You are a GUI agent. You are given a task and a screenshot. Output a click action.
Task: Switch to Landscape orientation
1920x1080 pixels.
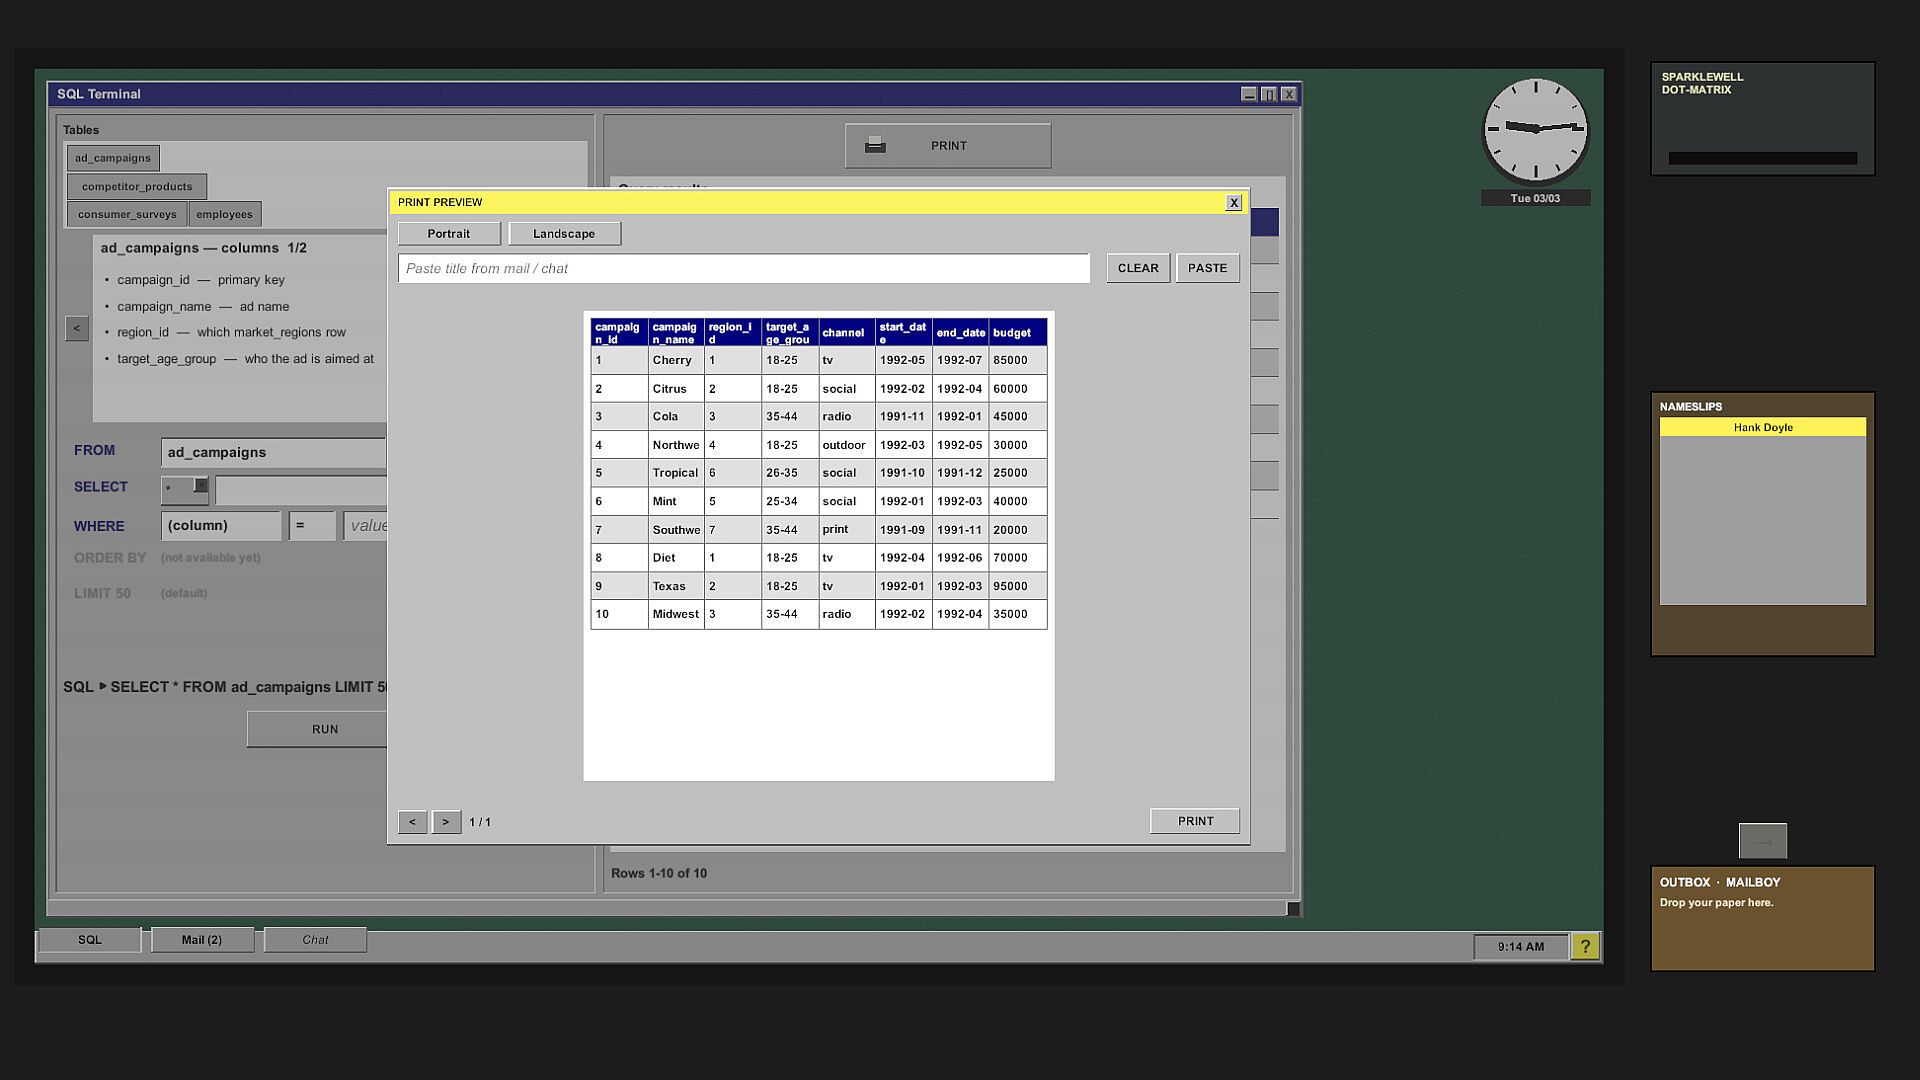564,233
